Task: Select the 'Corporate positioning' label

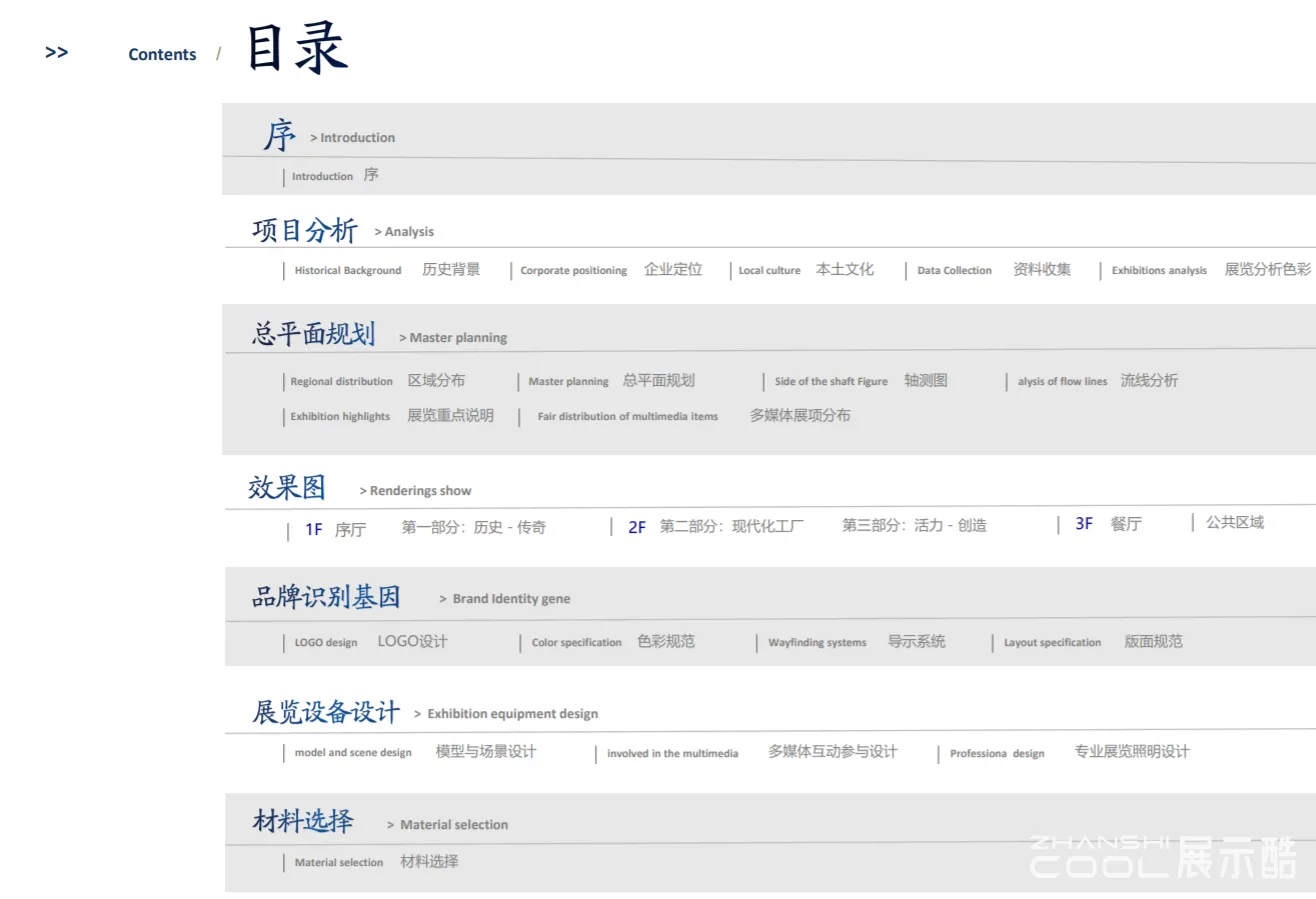Action: pyautogui.click(x=574, y=271)
